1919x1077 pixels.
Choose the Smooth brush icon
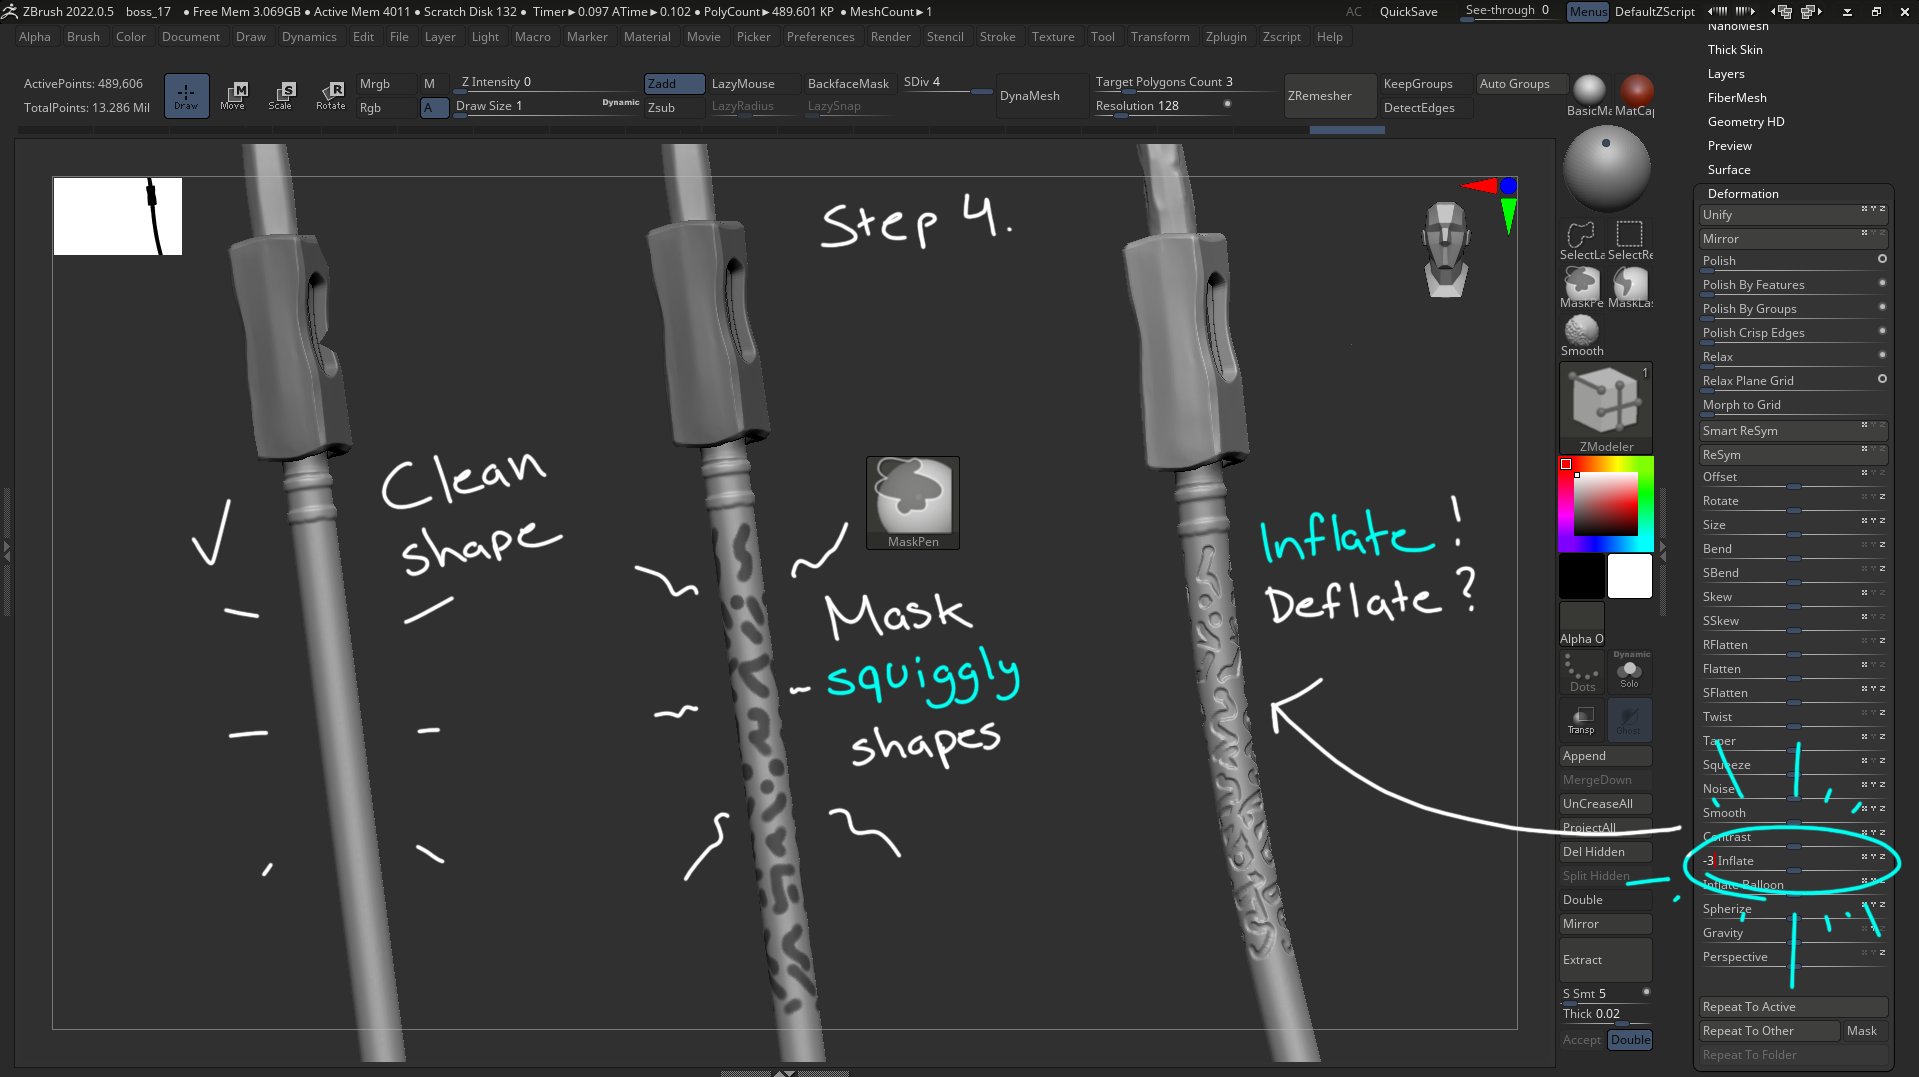pyautogui.click(x=1581, y=333)
